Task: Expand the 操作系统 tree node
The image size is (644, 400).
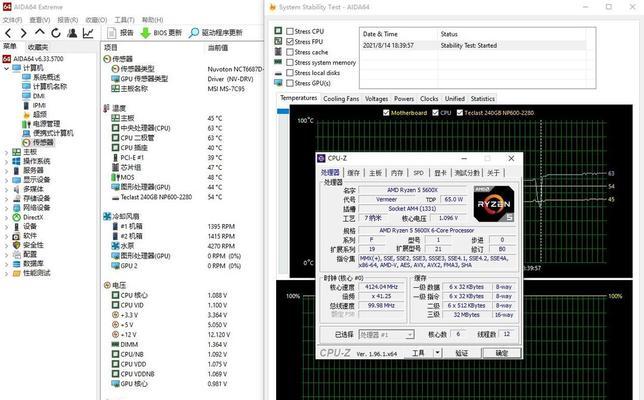Action: tap(6, 161)
